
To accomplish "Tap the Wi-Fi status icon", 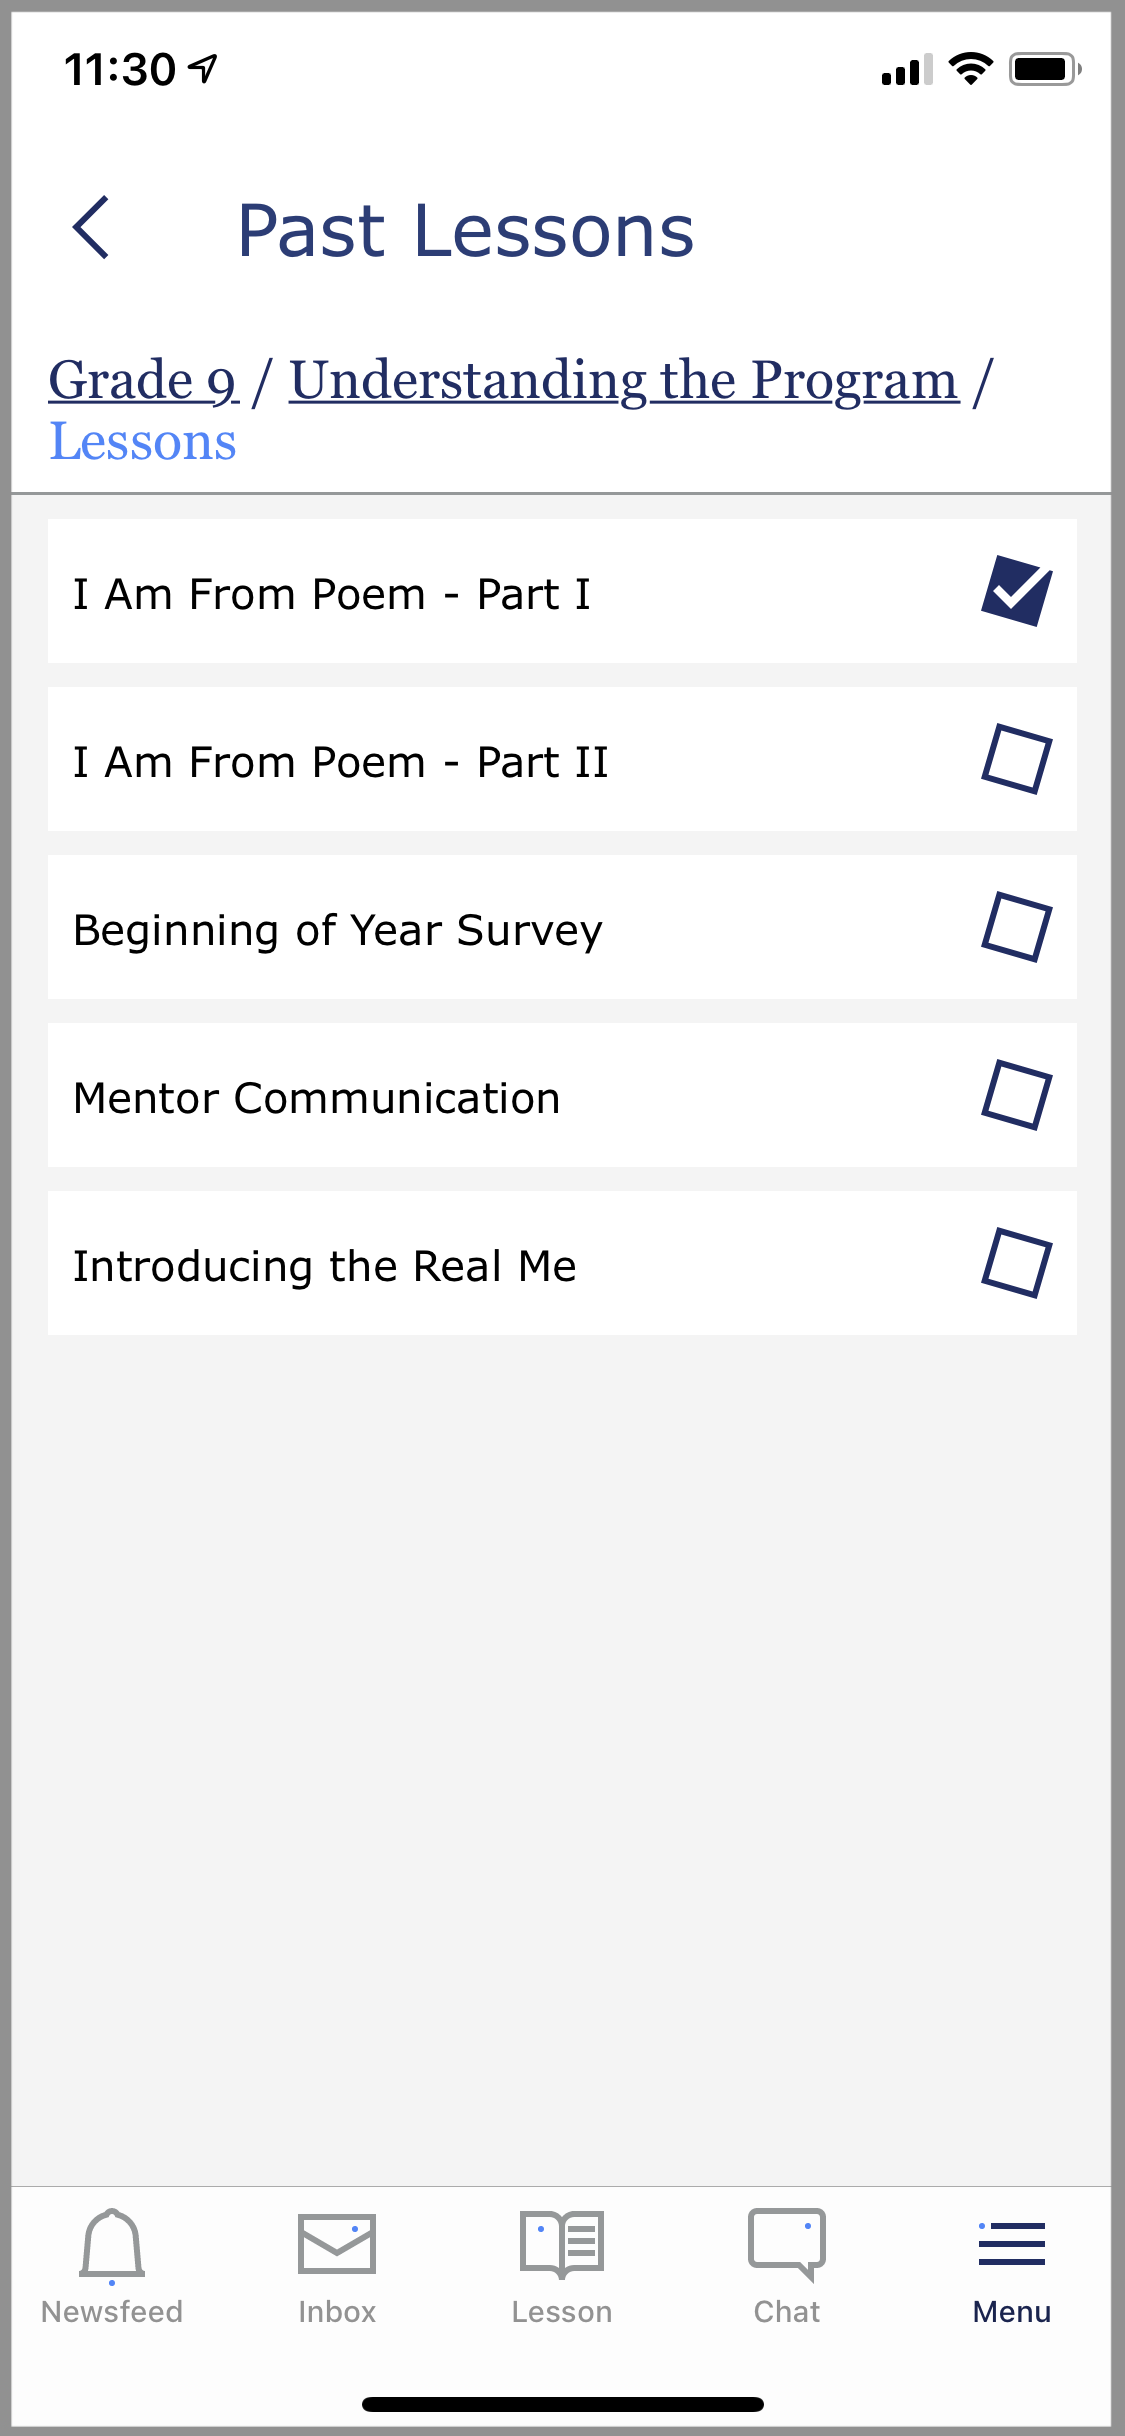I will [x=970, y=69].
